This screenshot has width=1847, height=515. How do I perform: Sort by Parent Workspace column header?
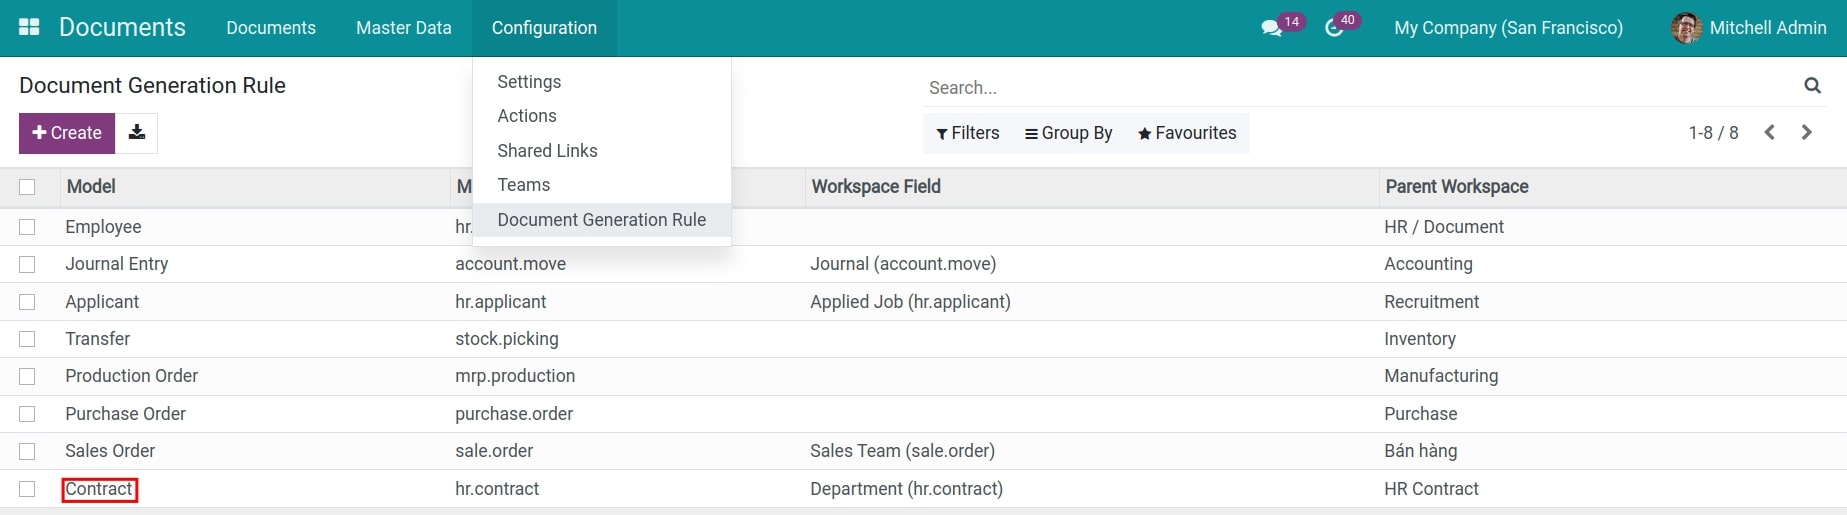click(1456, 187)
